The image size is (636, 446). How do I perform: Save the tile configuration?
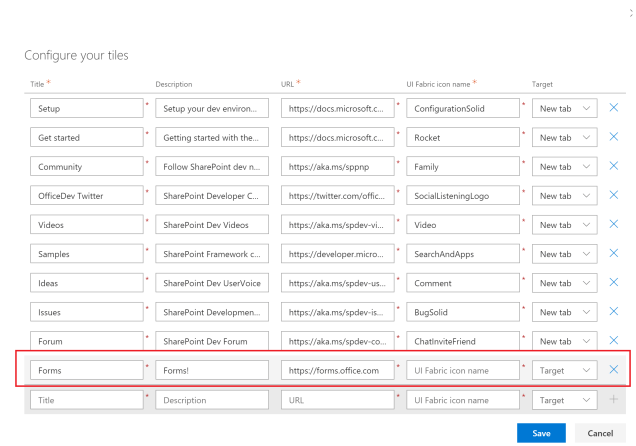pyautogui.click(x=541, y=432)
